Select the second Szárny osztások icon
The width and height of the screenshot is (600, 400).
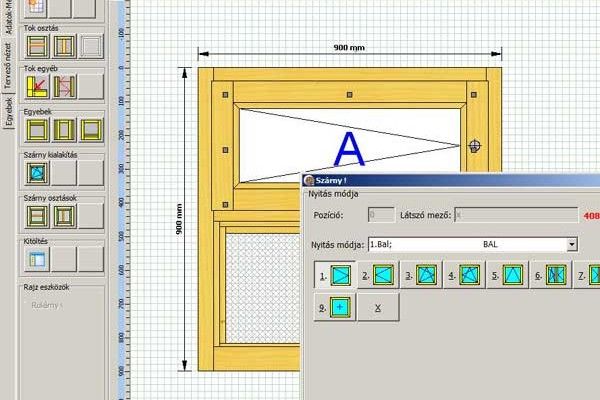(x=64, y=215)
